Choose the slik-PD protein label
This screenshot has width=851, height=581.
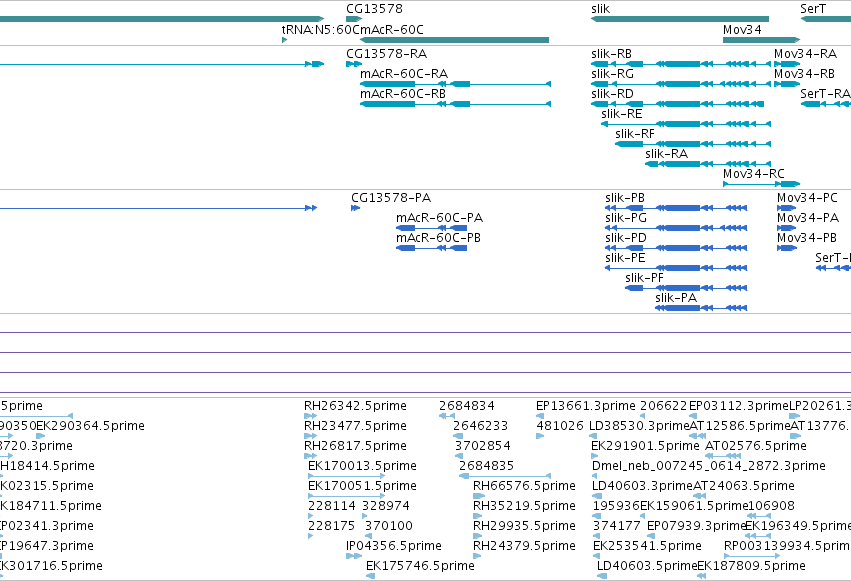tap(626, 238)
